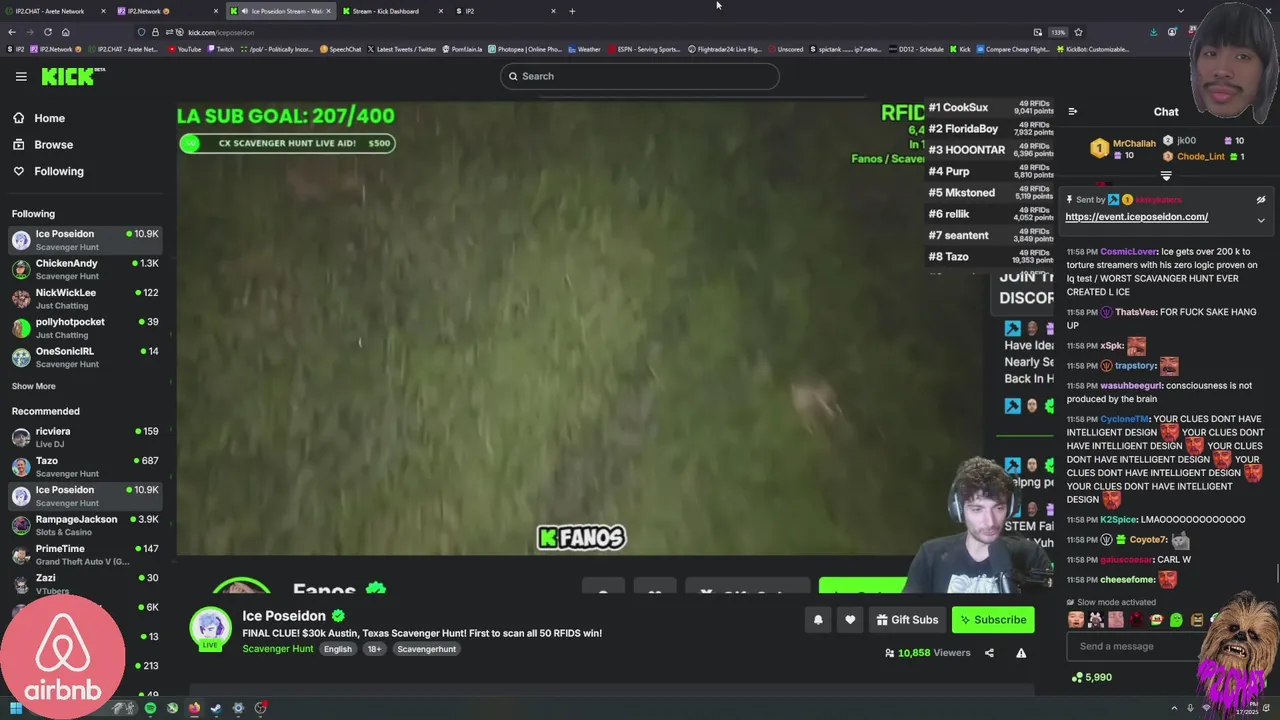Switch to the last IP2 browser tab
The height and width of the screenshot is (720, 1280).
coord(505,11)
